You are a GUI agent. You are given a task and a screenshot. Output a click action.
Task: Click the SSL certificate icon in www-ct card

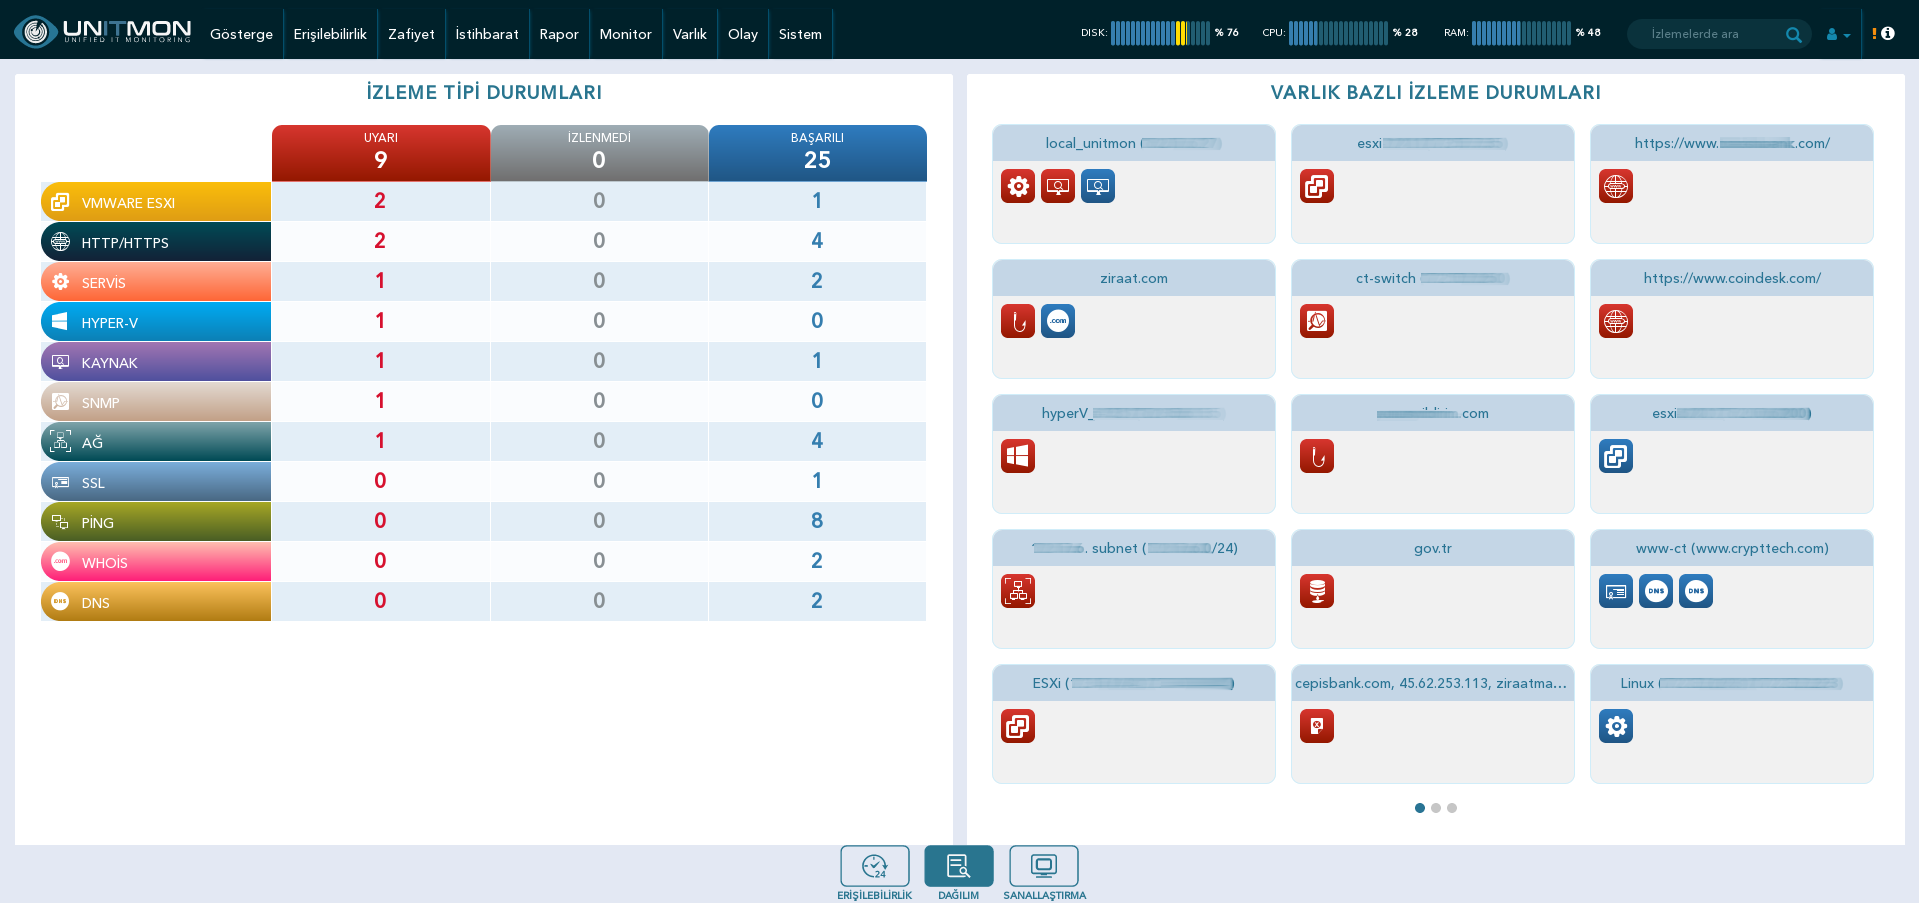click(1616, 591)
